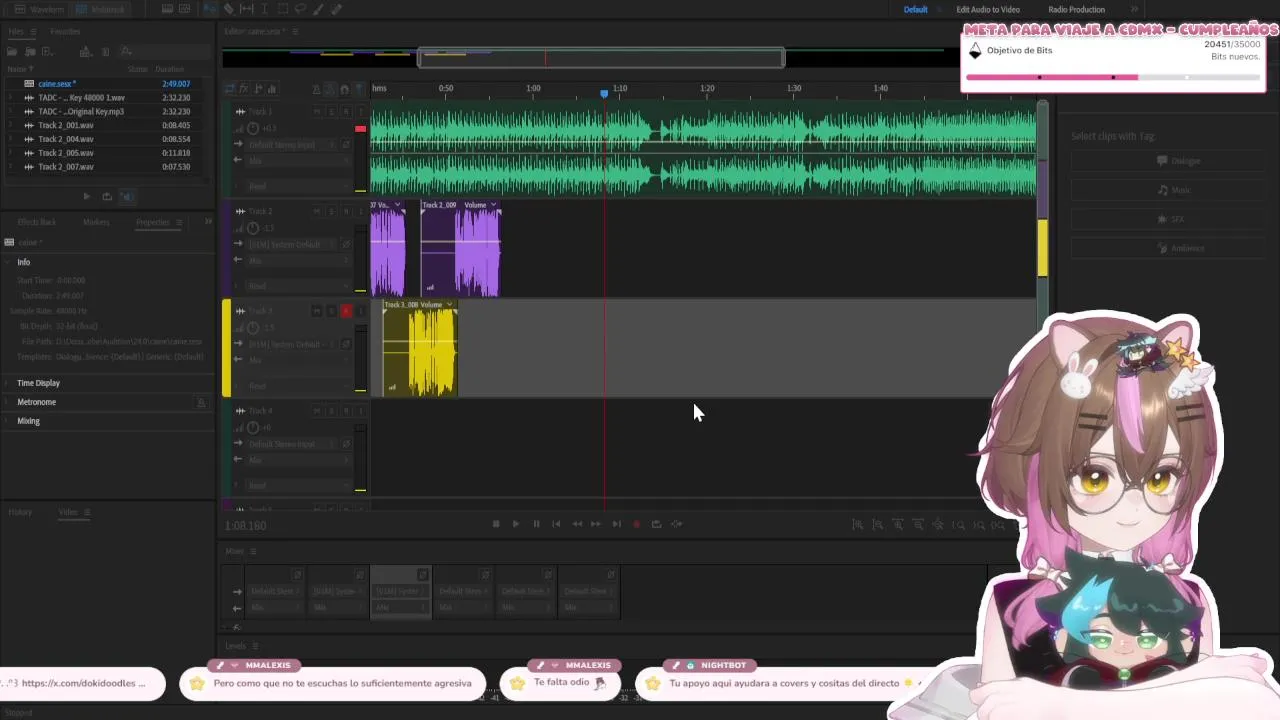Click the timecode display 1:08.180
The image size is (1280, 720).
click(x=245, y=526)
